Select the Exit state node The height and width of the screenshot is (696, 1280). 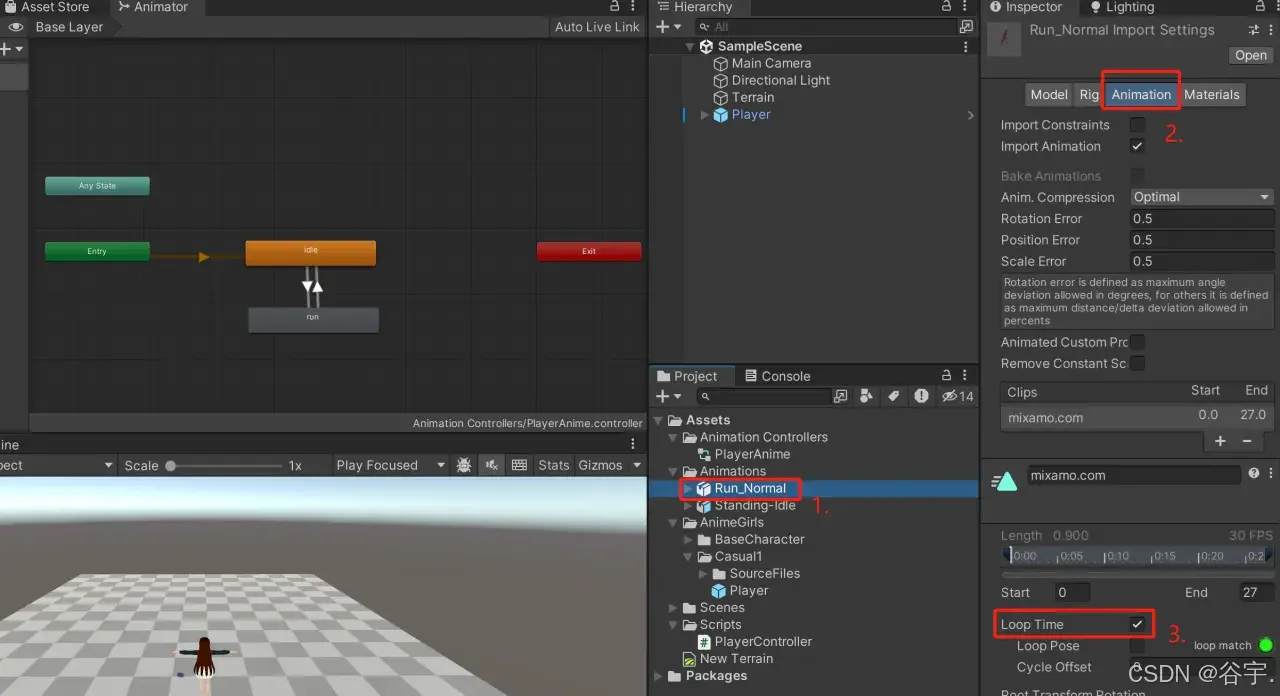589,251
